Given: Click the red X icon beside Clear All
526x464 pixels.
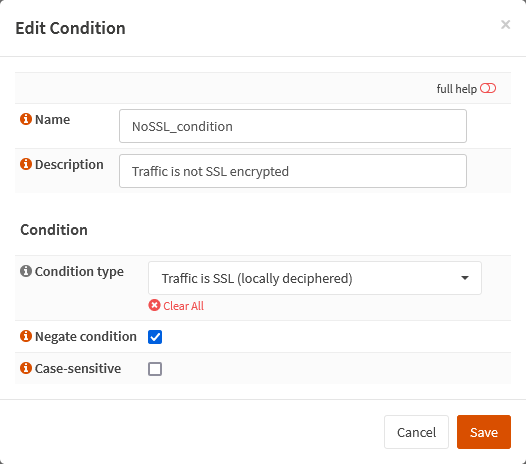Looking at the screenshot, I should (x=154, y=305).
